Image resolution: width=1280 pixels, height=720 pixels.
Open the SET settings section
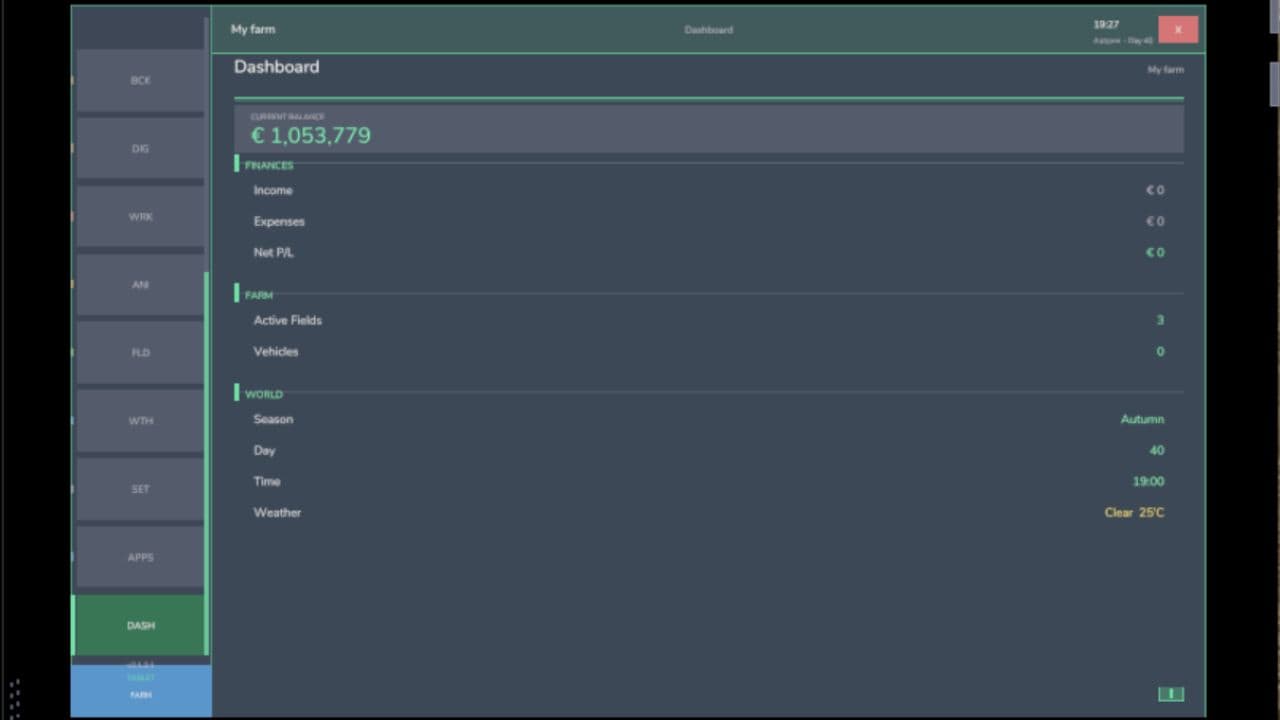(140, 489)
